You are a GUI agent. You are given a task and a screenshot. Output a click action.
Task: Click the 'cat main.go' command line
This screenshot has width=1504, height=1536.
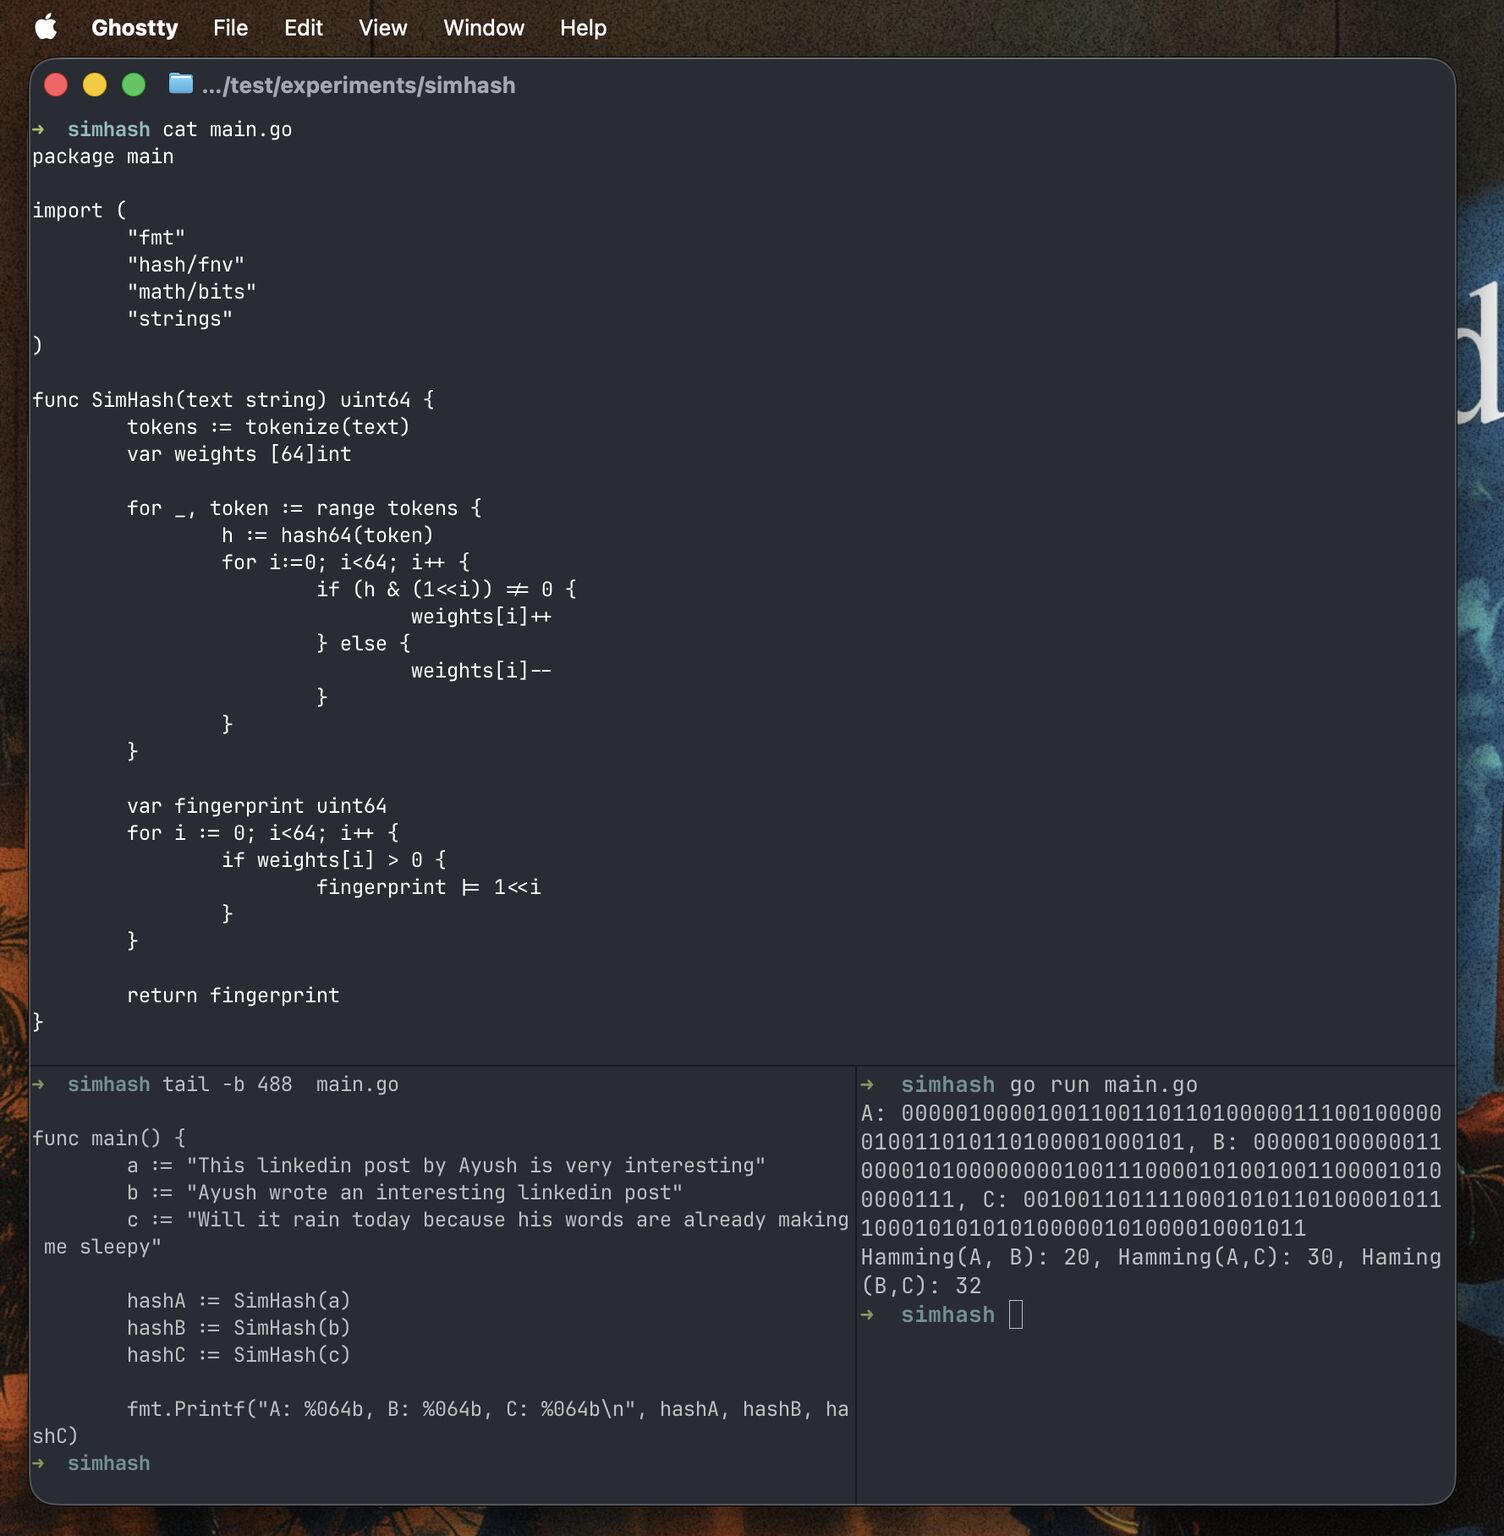point(227,129)
